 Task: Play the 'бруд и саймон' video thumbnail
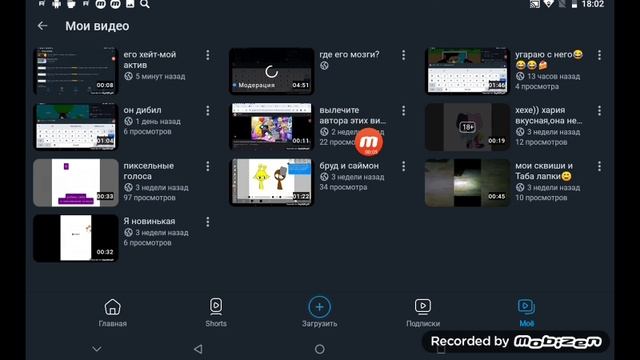coord(271,182)
